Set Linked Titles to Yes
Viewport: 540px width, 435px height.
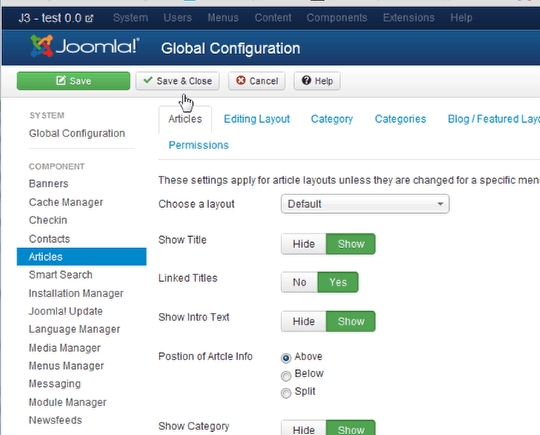pyautogui.click(x=338, y=282)
